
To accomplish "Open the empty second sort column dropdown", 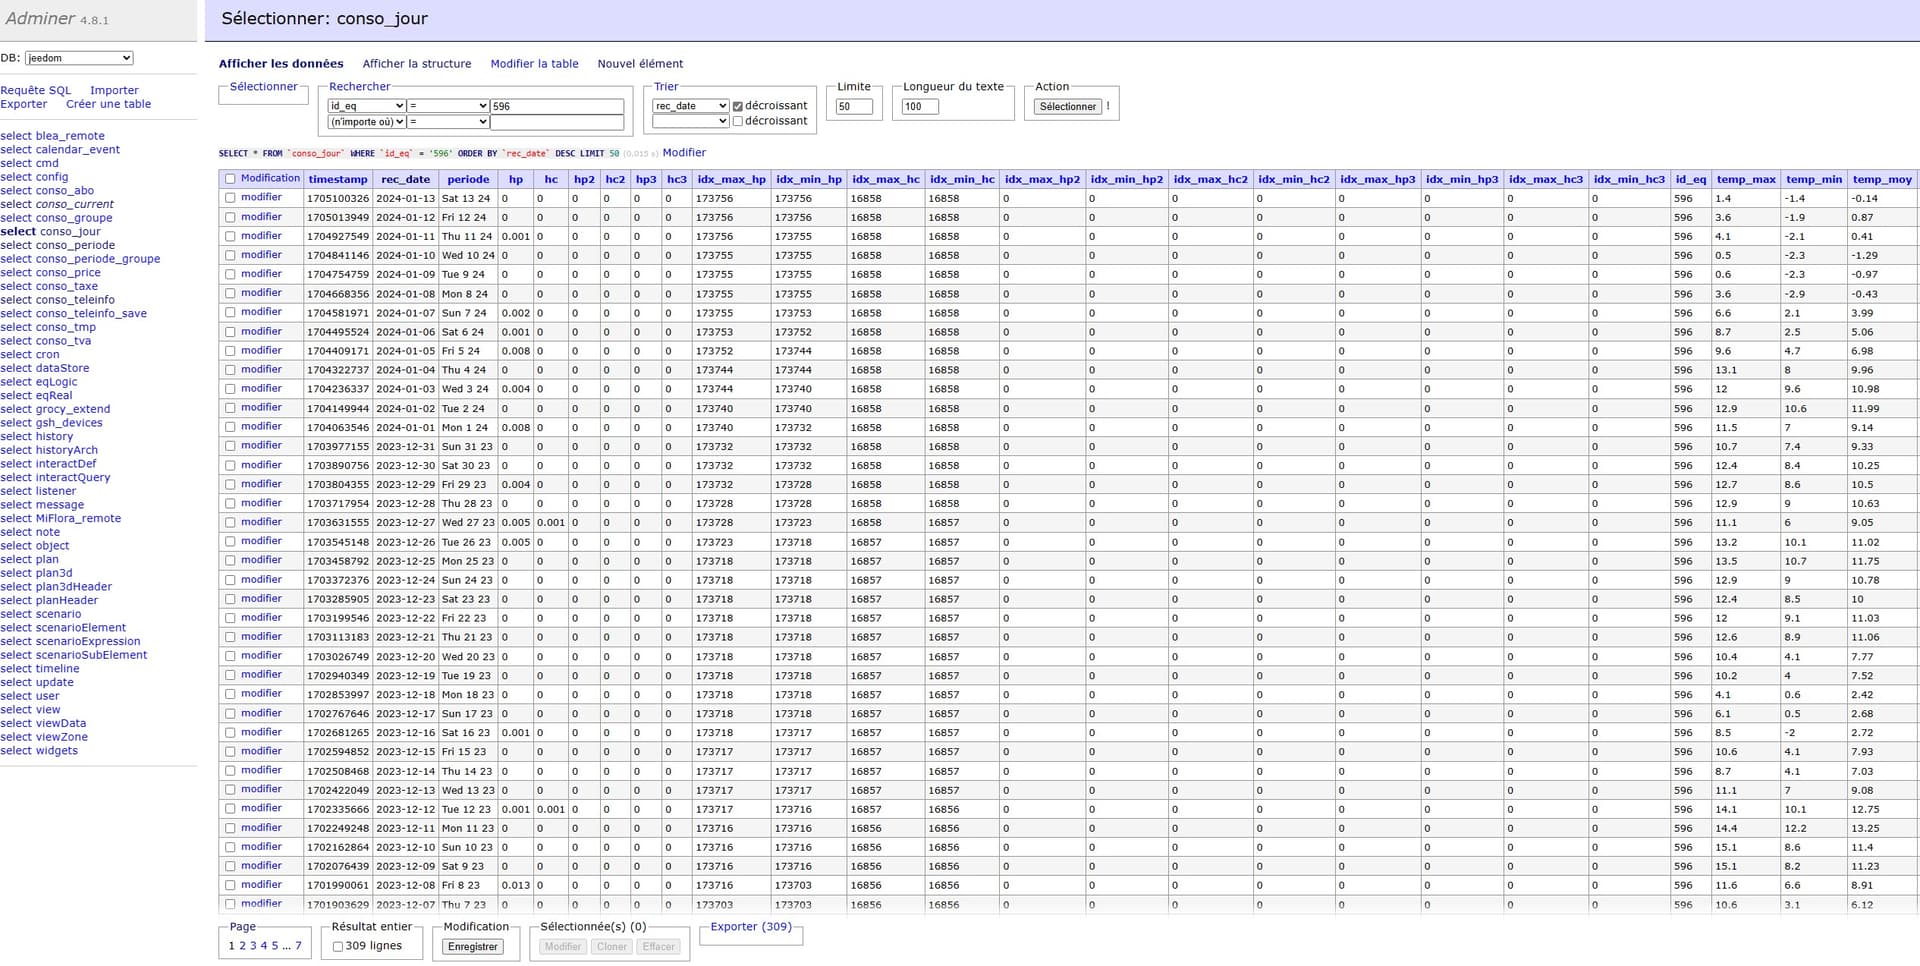I will [x=691, y=121].
